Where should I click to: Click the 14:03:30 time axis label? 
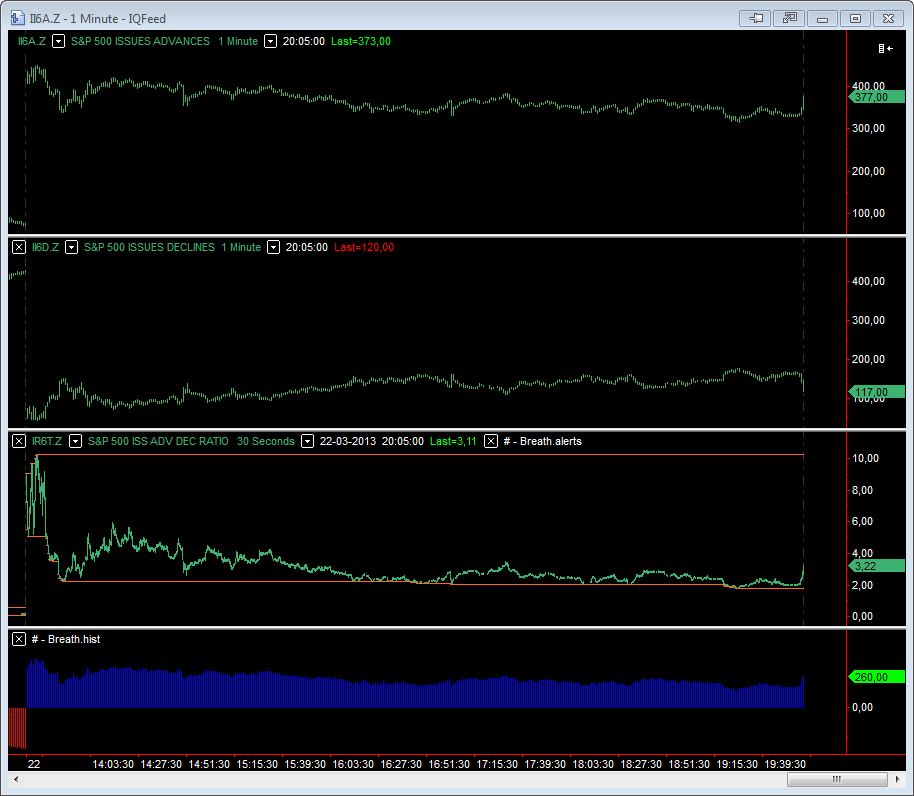[x=113, y=764]
